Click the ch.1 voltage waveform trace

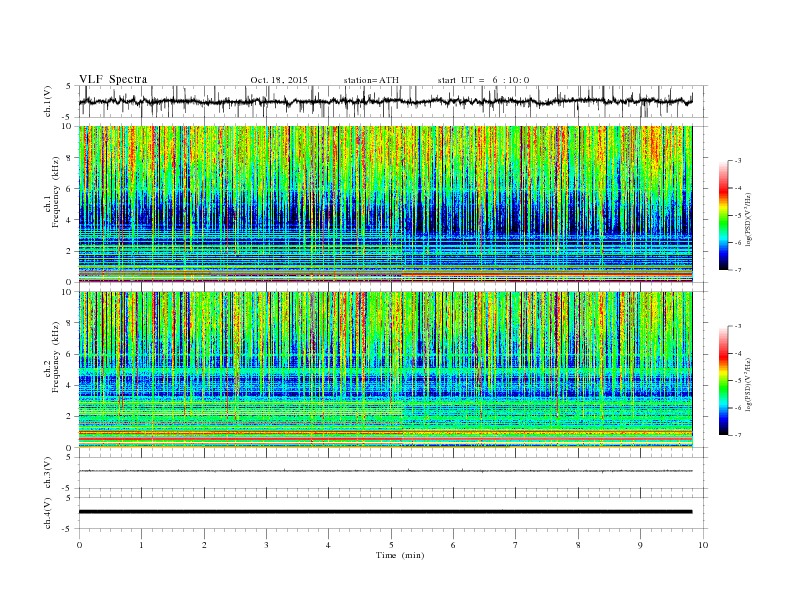click(x=385, y=101)
